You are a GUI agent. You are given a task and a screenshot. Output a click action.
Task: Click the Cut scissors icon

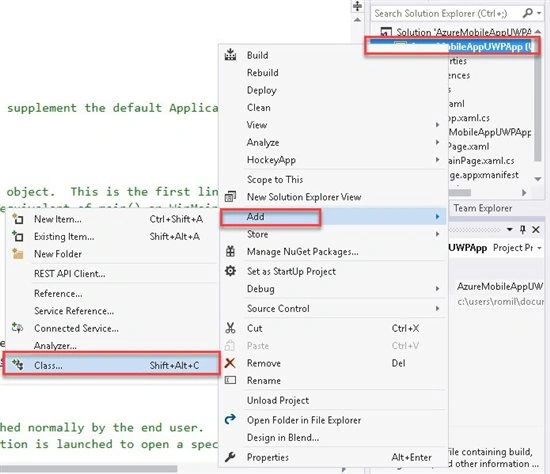tap(230, 328)
